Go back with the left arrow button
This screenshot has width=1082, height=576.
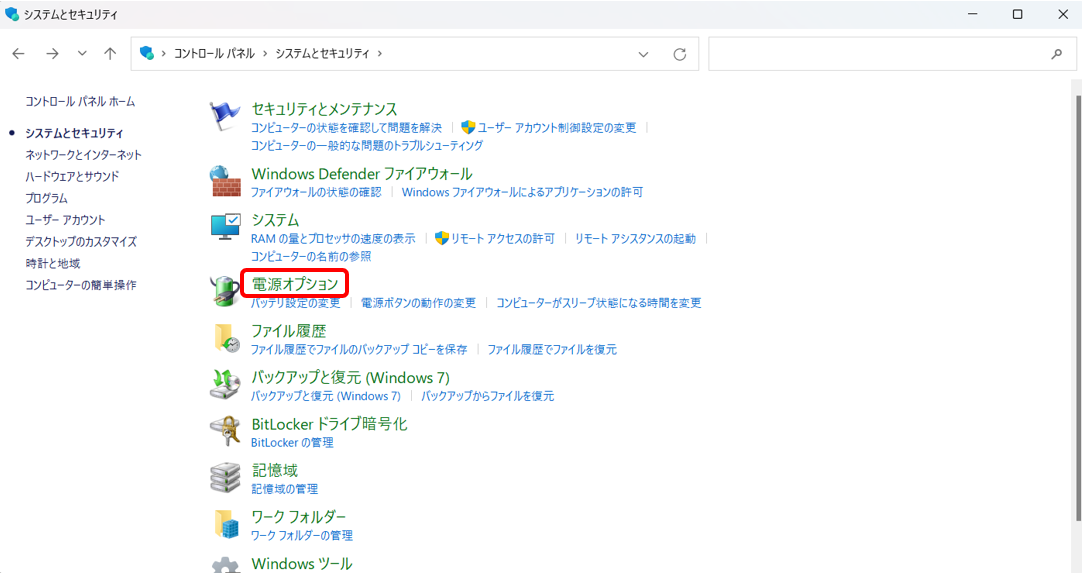point(19,53)
